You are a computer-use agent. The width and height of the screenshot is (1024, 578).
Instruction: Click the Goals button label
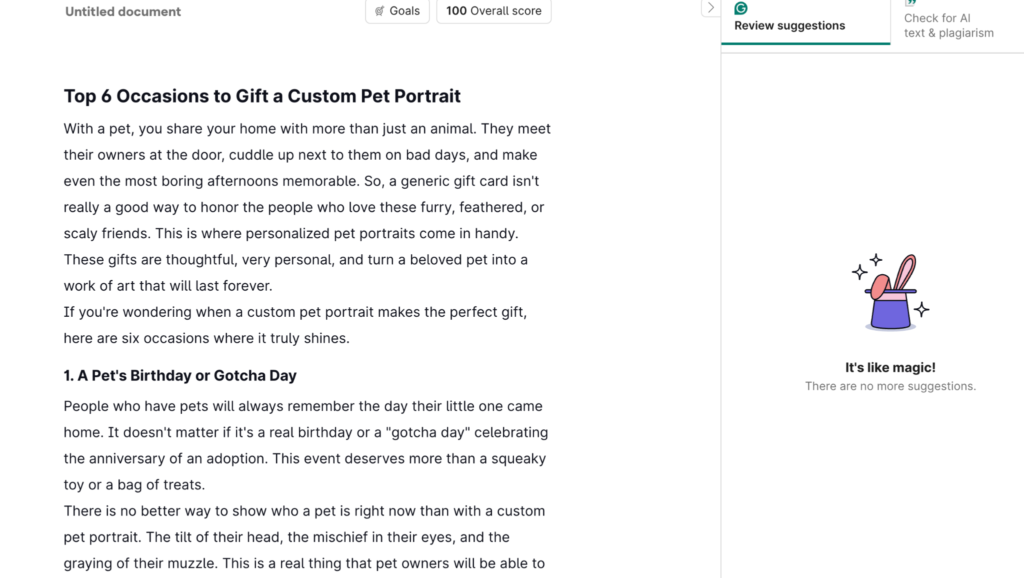405,11
